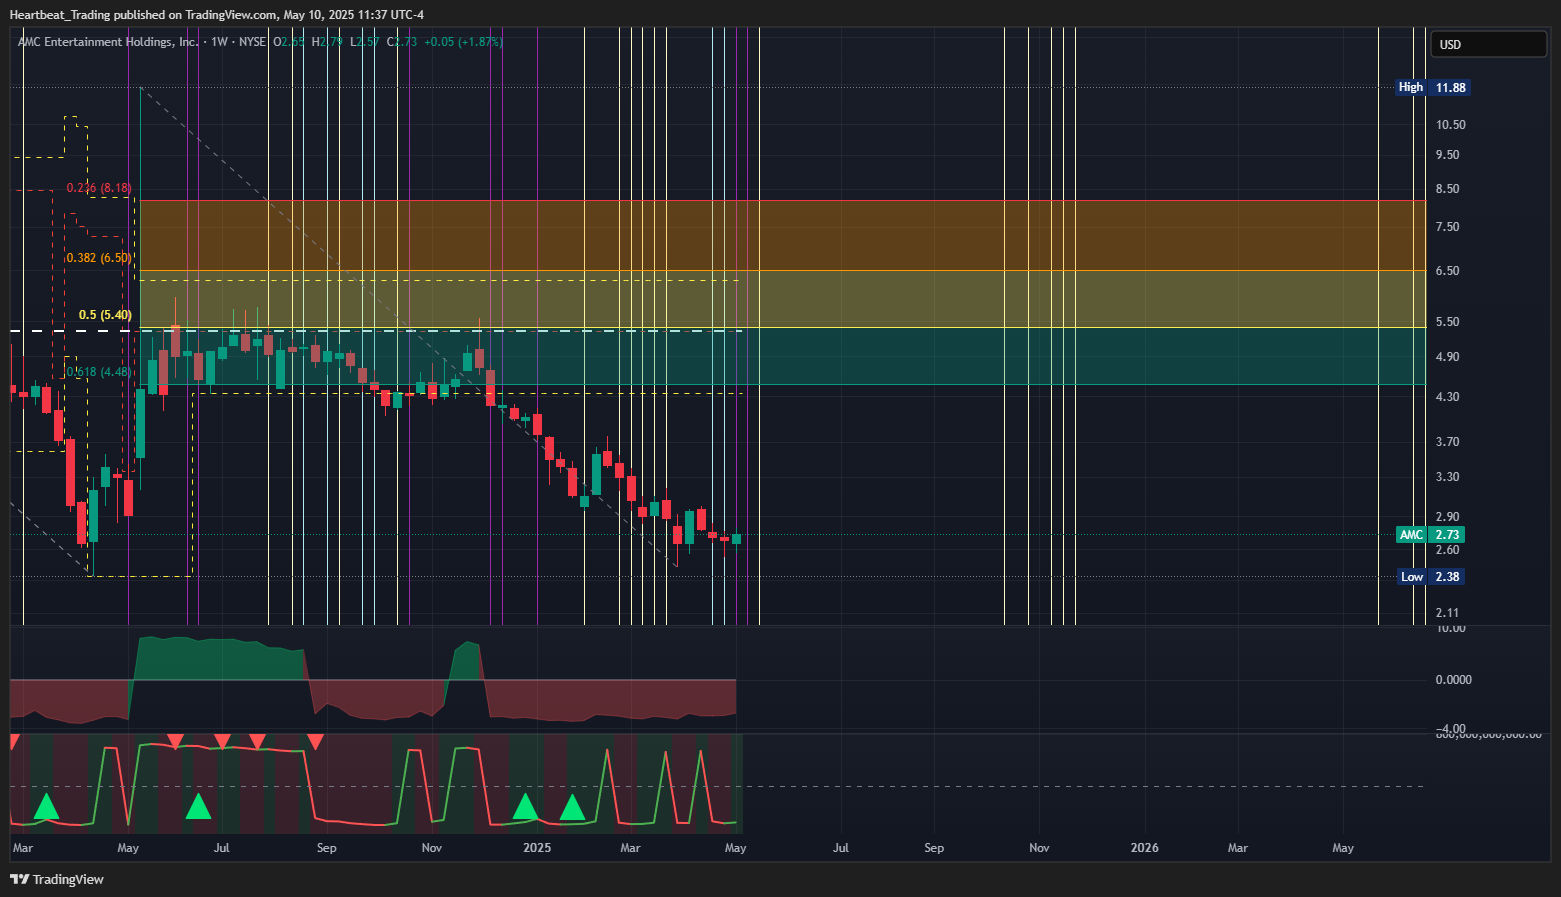Click the 0.236 (8.18) Fibonacci label
The image size is (1561, 897).
(99, 188)
